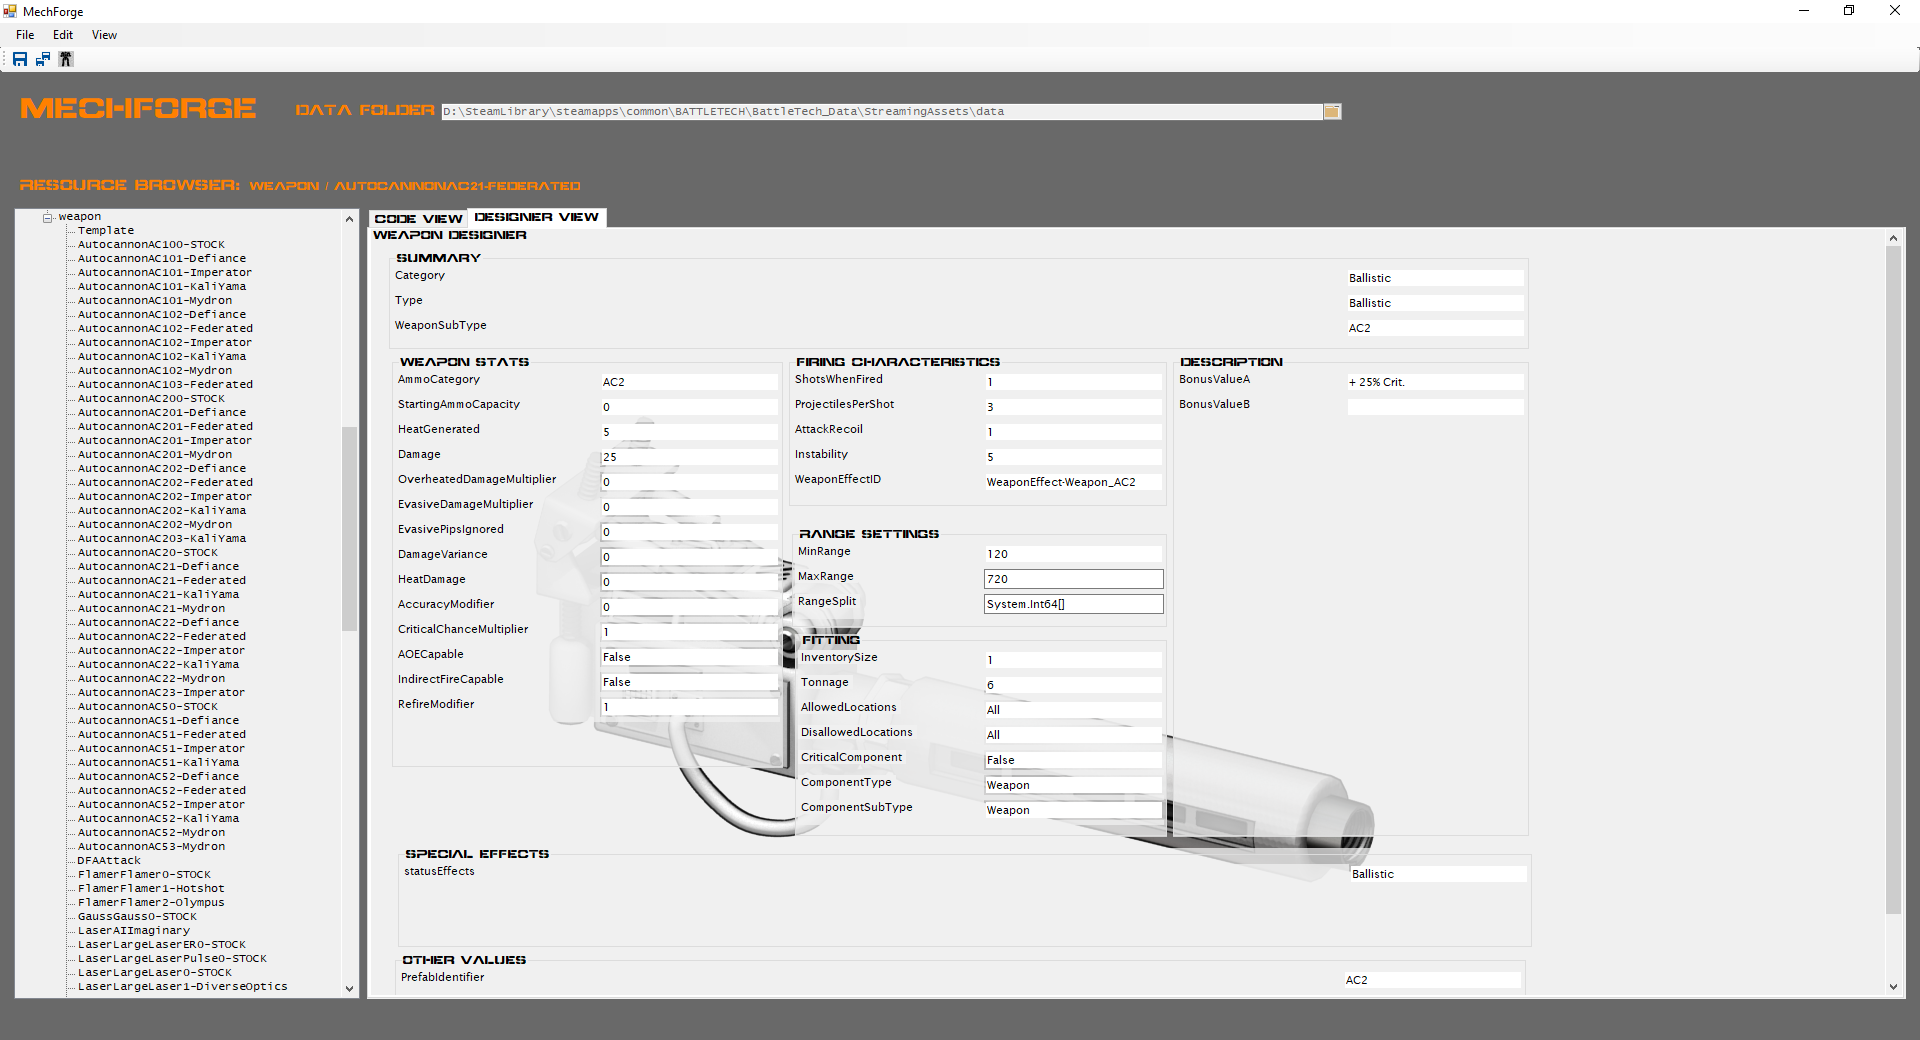1920x1040 pixels.
Task: Click the ComponentSubType field
Action: coord(1073,810)
